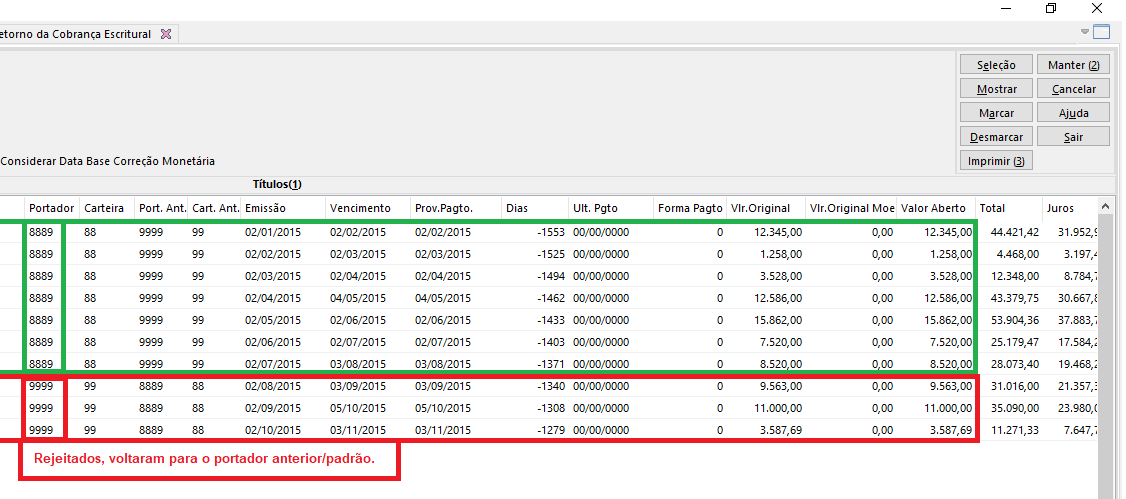This screenshot has height=499, width=1126.
Task: Sort by the Port. Ant. column header
Action: [161, 208]
